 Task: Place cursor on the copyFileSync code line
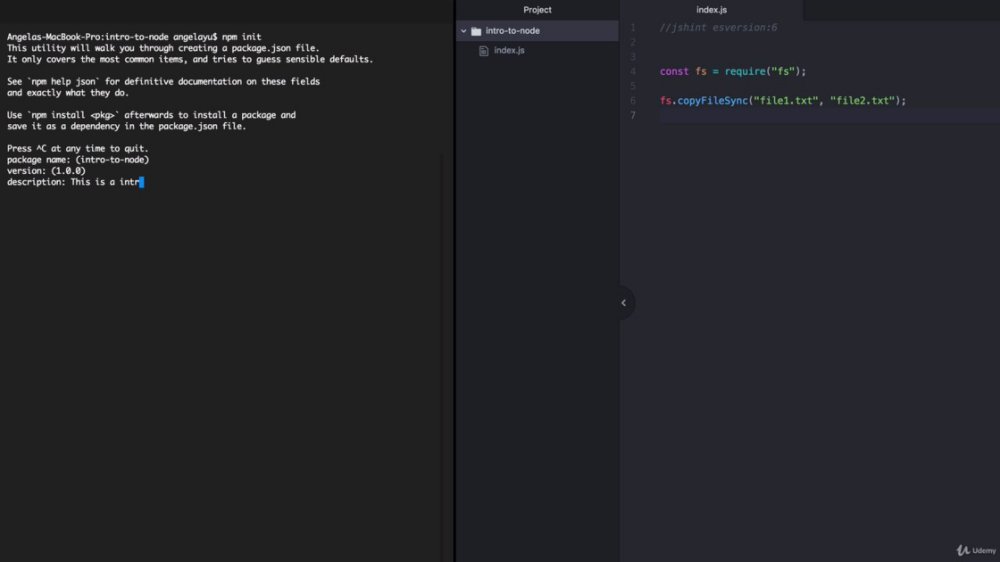783,101
